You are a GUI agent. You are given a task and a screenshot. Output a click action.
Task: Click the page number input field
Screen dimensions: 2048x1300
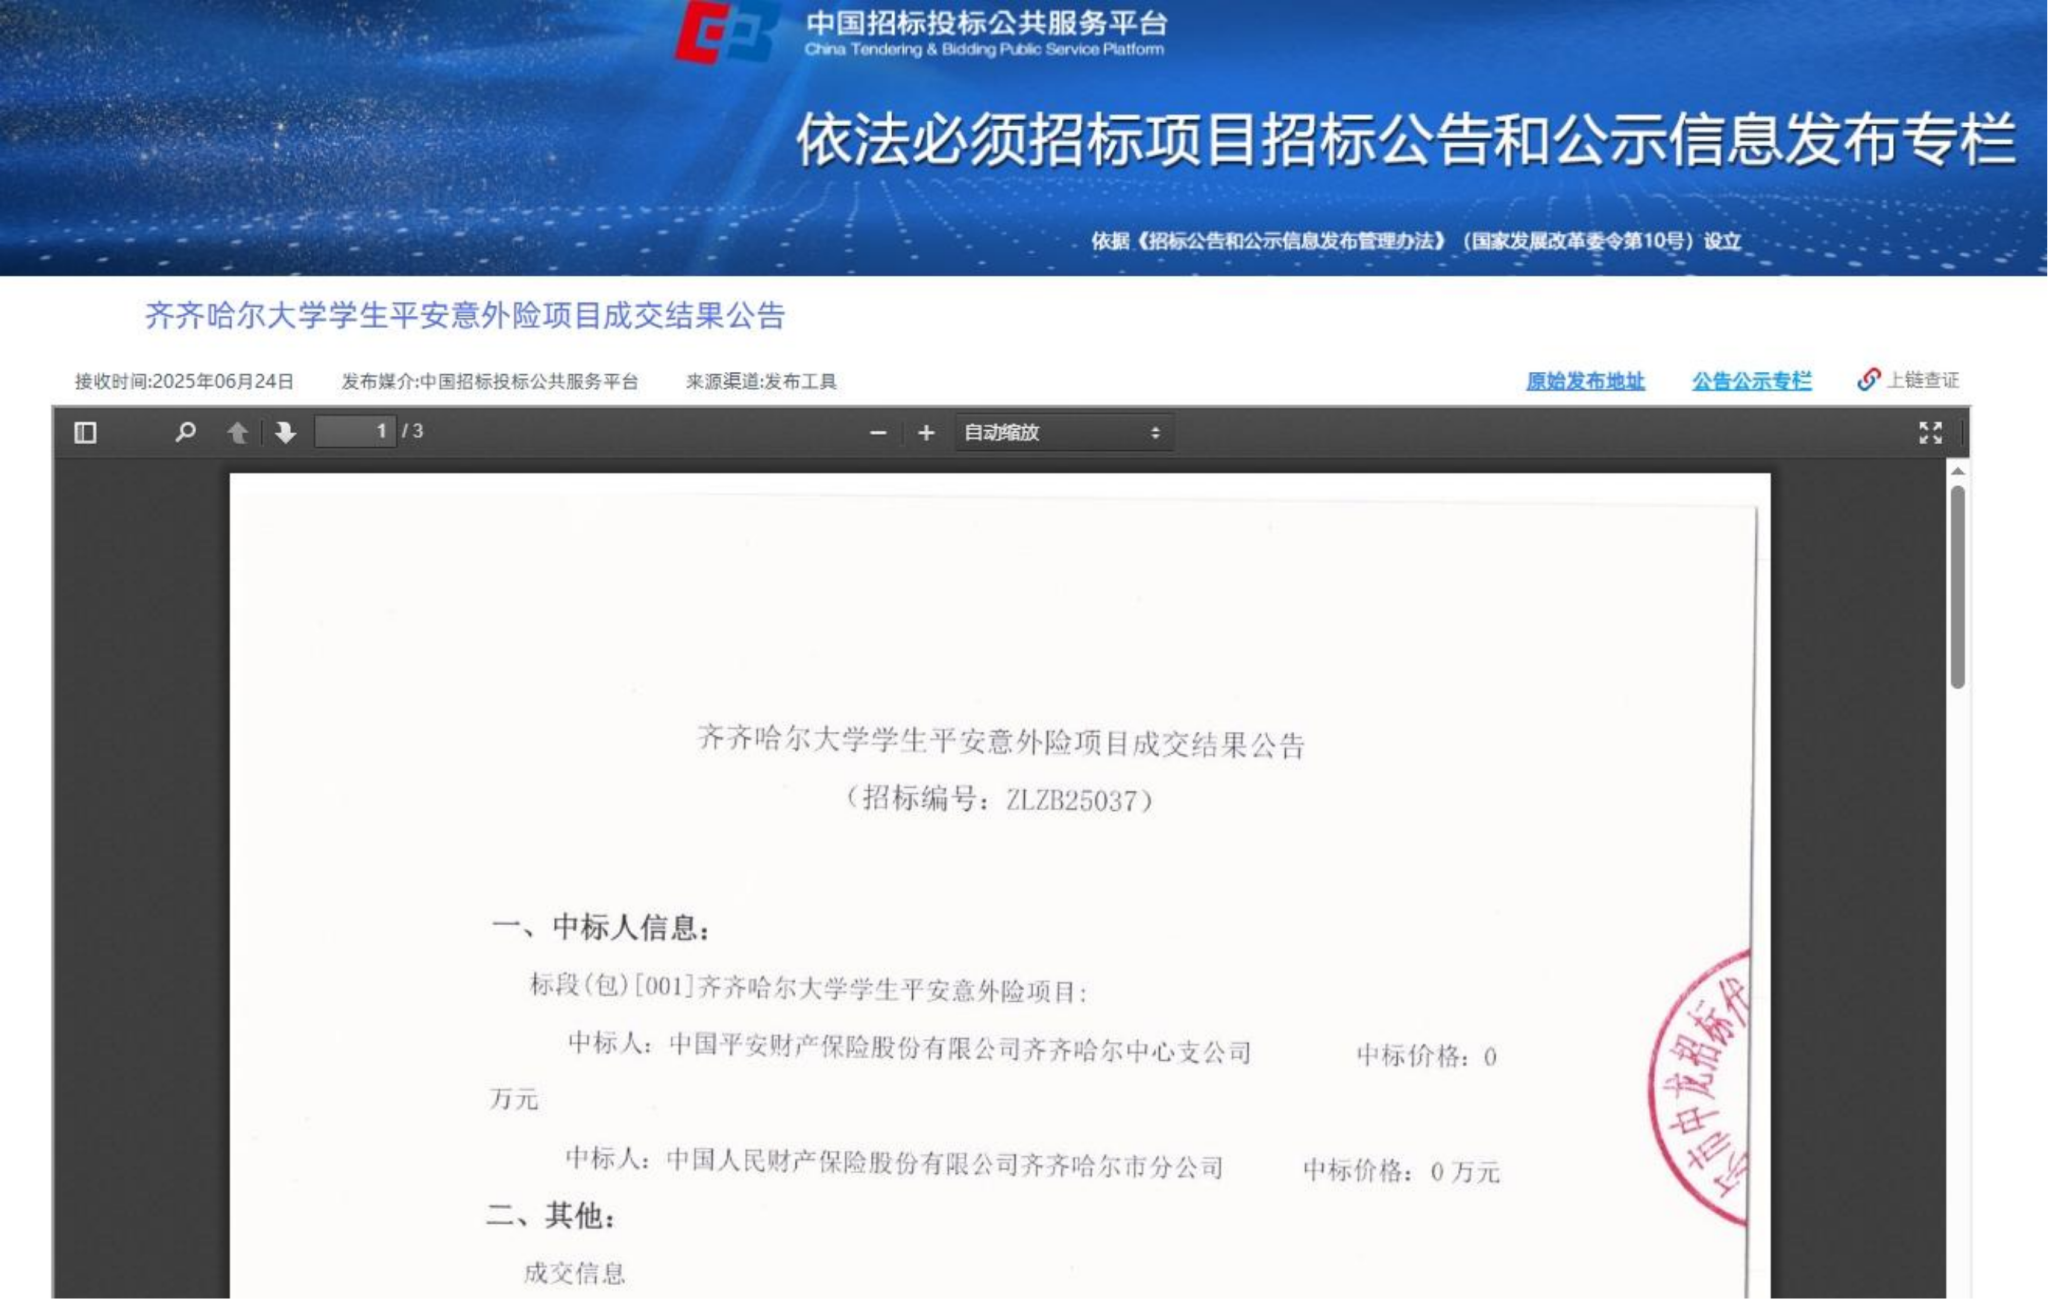(x=355, y=432)
